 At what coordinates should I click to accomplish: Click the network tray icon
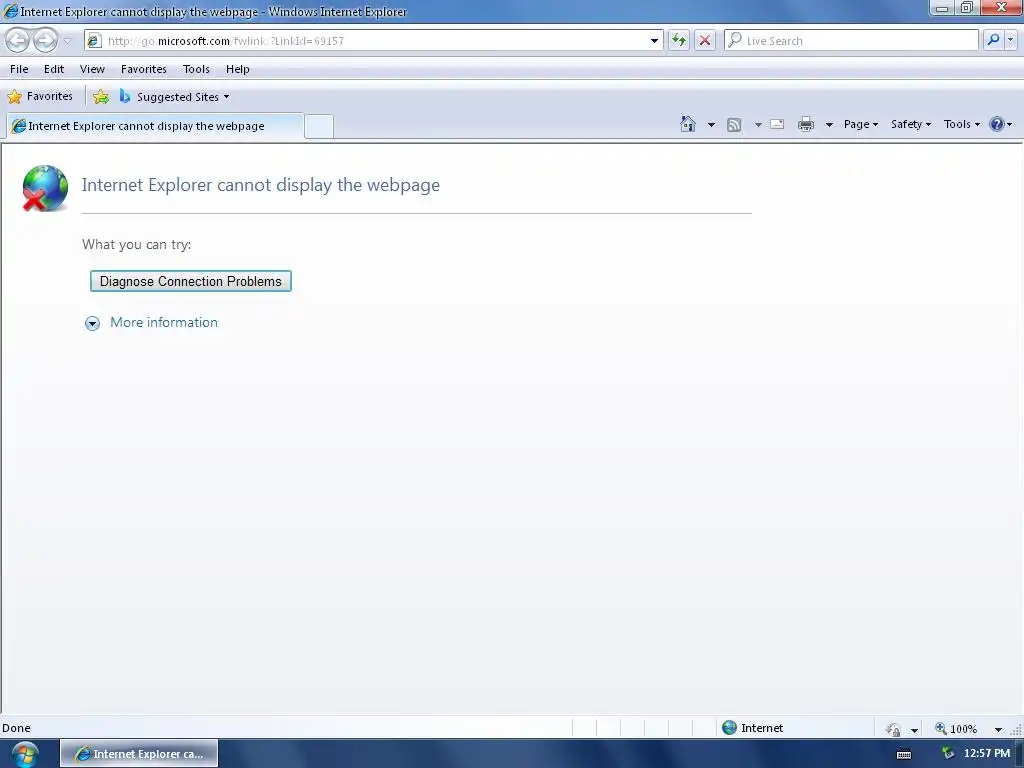[x=948, y=754]
